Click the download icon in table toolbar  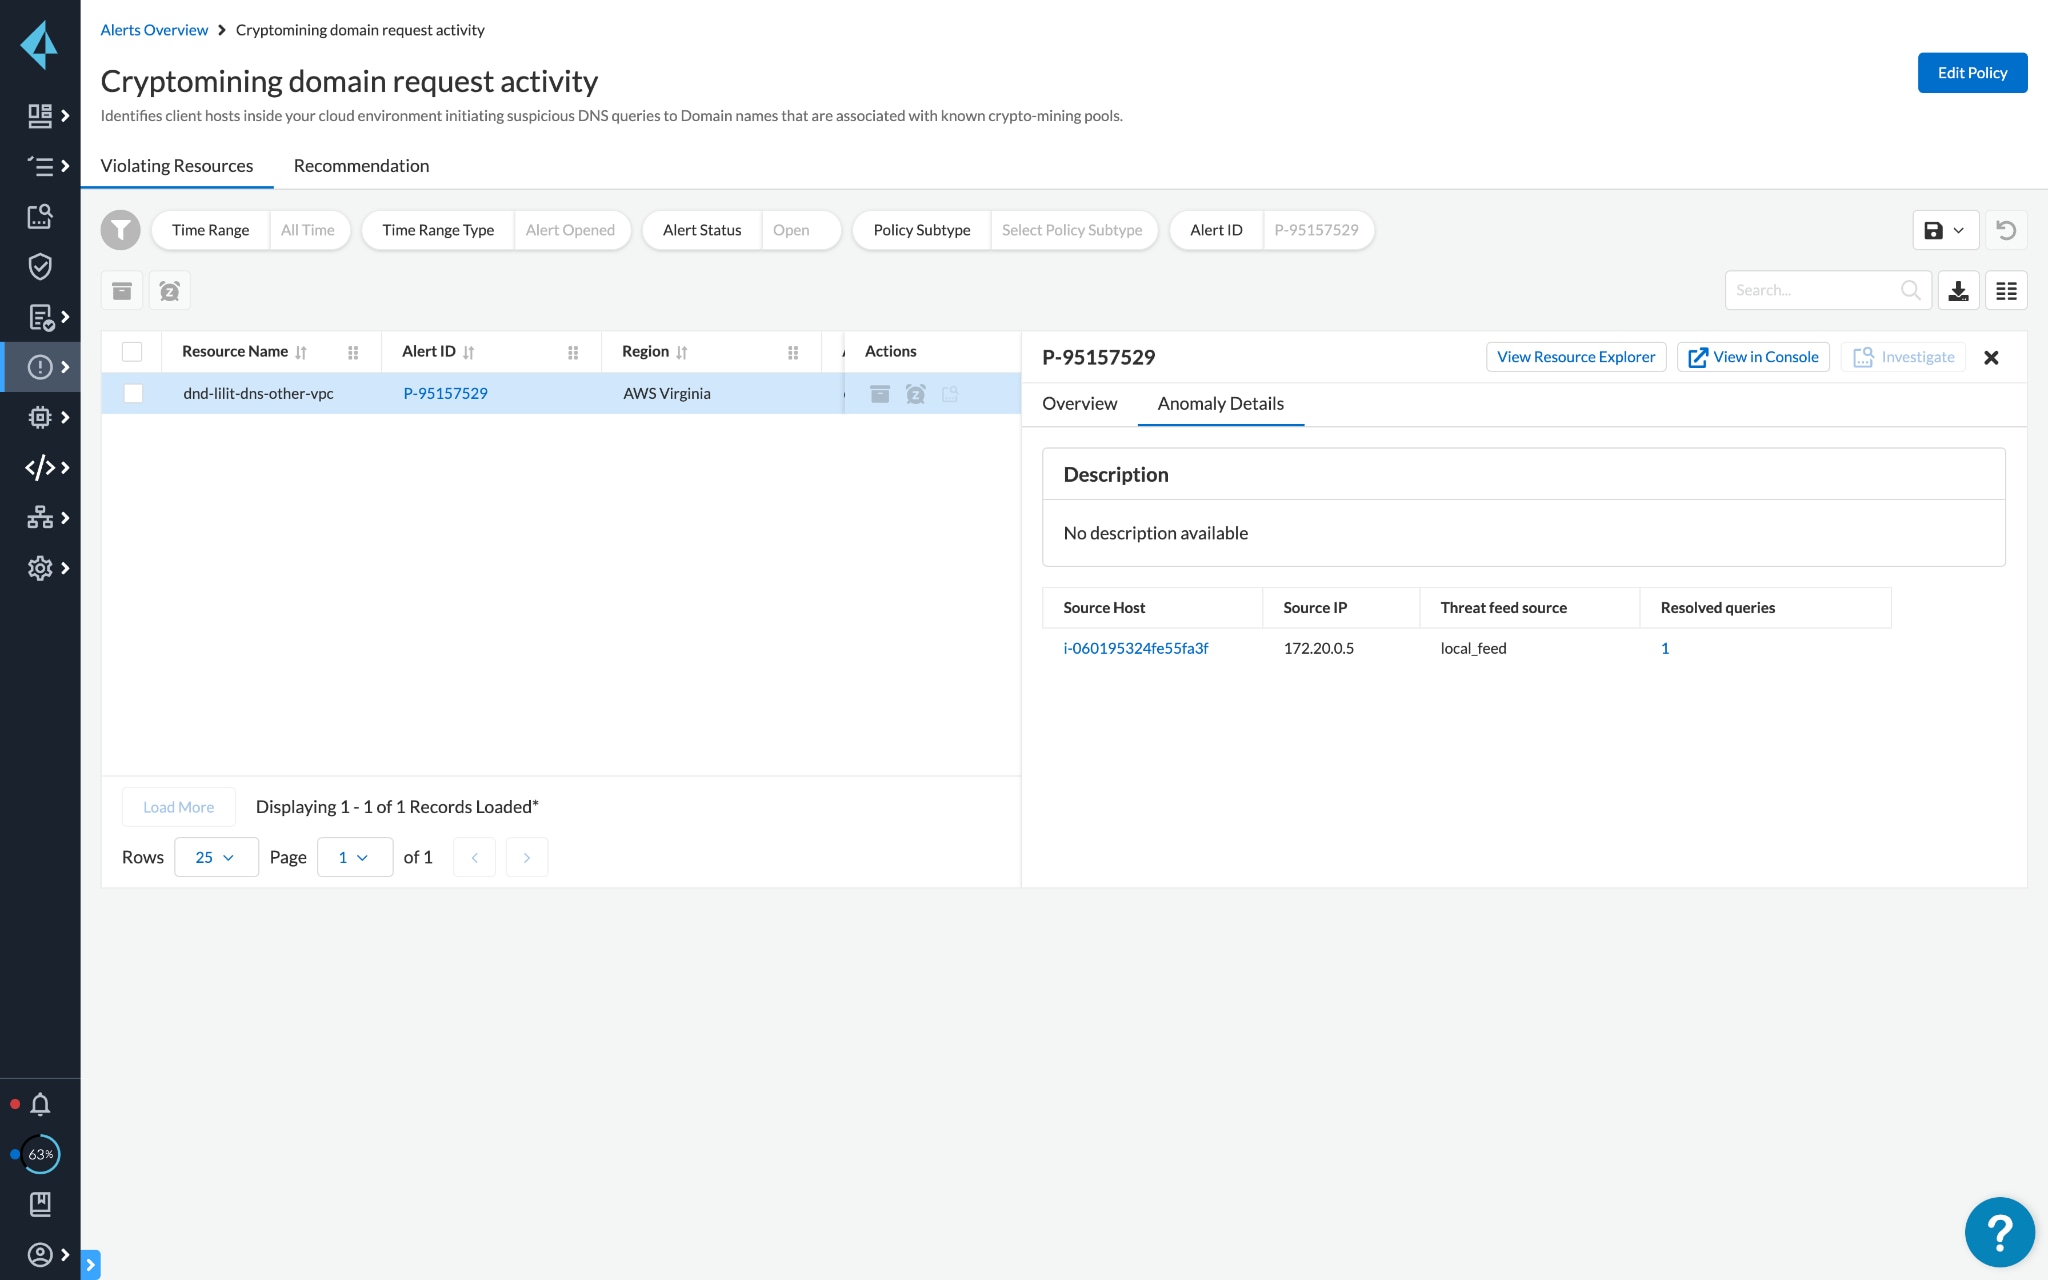coord(1958,289)
